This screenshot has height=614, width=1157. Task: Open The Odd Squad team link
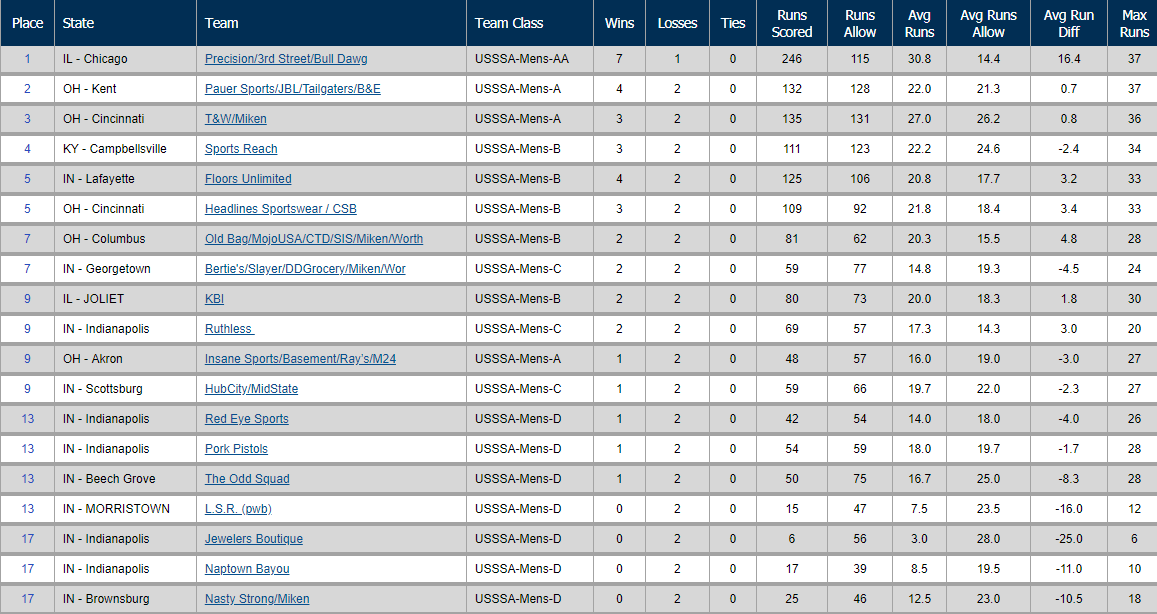246,479
